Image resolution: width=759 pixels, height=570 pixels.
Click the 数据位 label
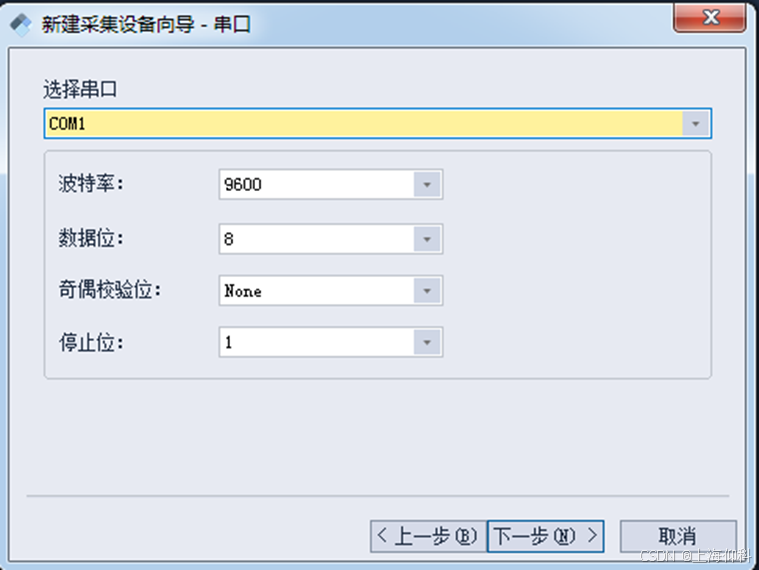(88, 239)
